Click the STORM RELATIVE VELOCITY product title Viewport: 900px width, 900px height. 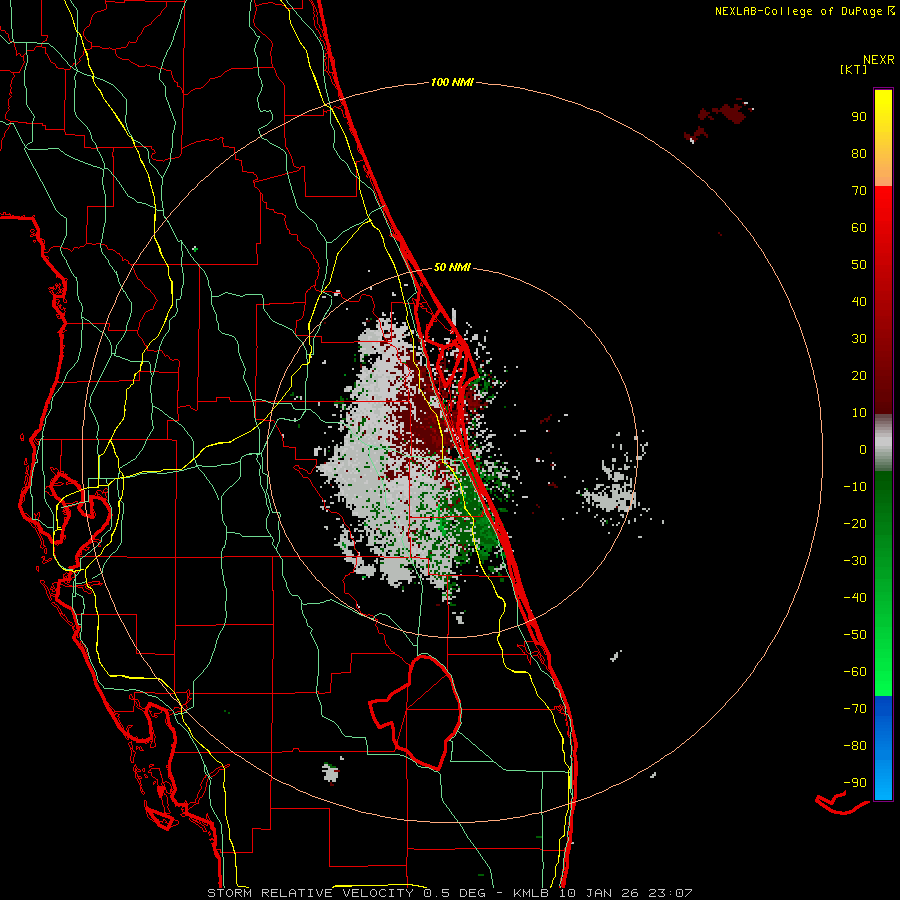[312, 893]
